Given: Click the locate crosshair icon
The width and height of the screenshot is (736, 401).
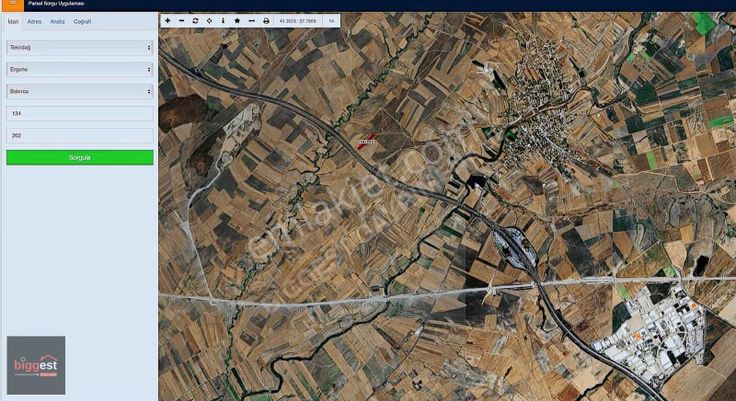Looking at the screenshot, I should pos(209,21).
